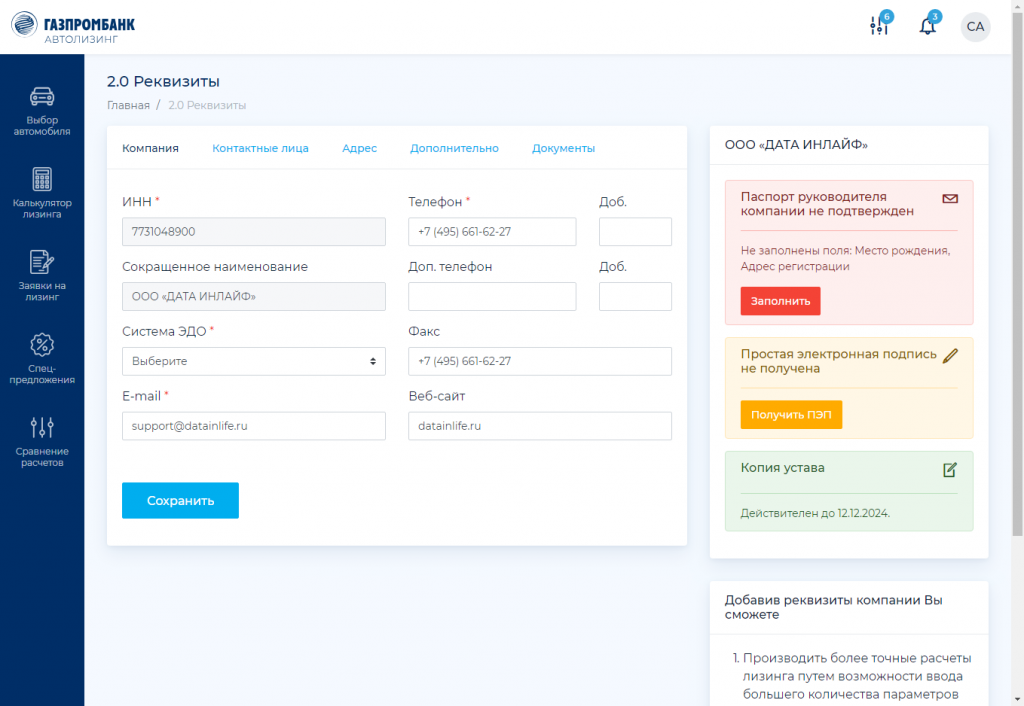Select the Компания tab

pos(150,148)
